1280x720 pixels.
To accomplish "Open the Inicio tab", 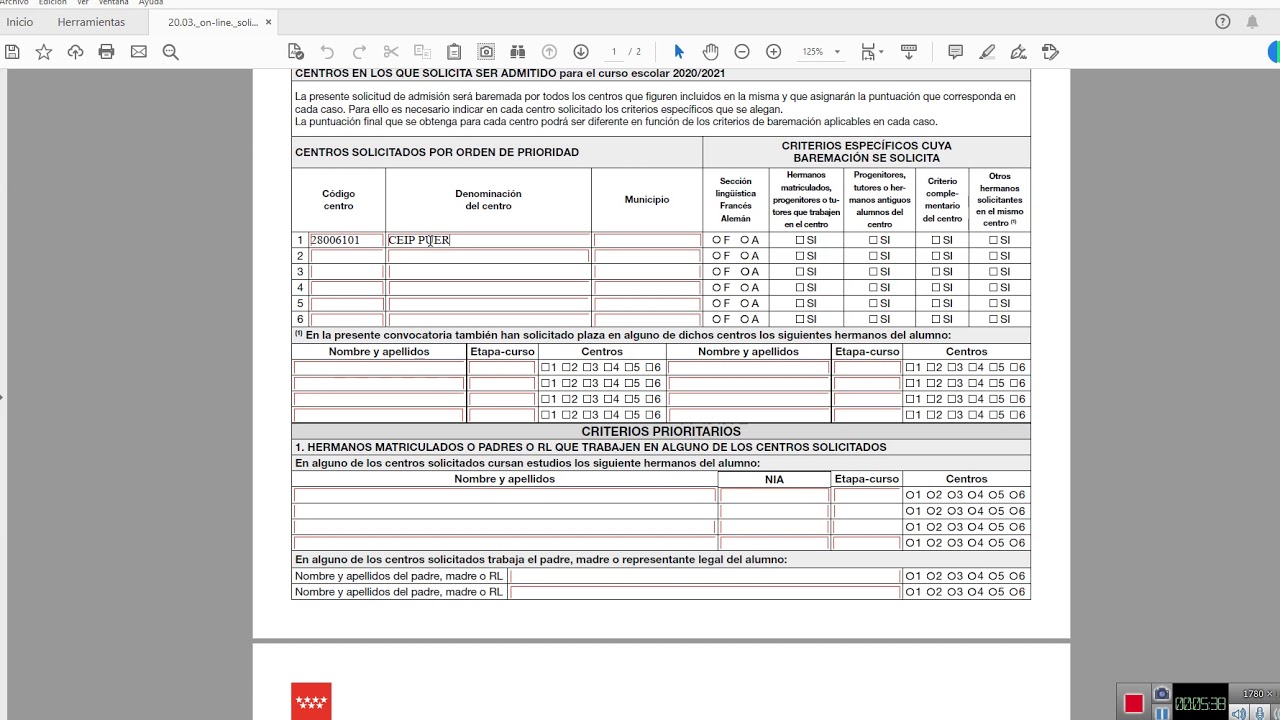I will [20, 22].
